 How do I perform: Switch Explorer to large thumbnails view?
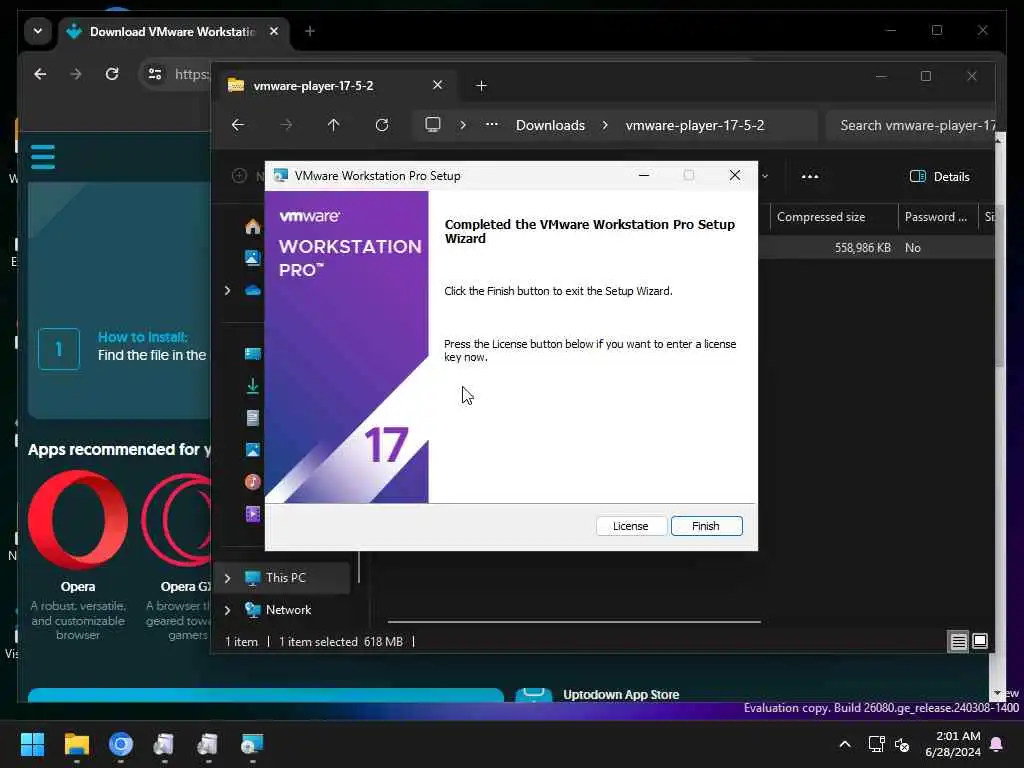(980, 641)
